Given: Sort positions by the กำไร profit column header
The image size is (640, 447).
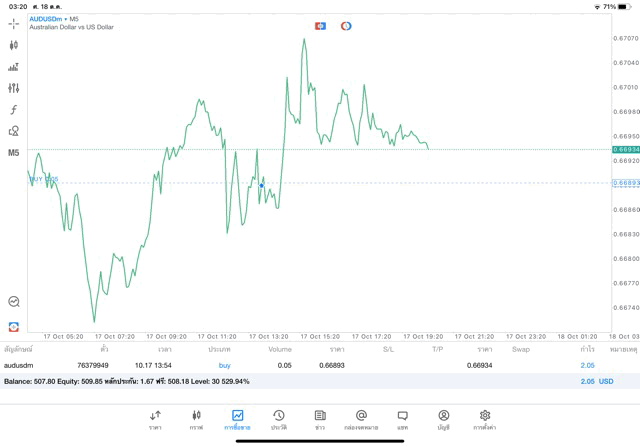Looking at the screenshot, I should [587, 349].
